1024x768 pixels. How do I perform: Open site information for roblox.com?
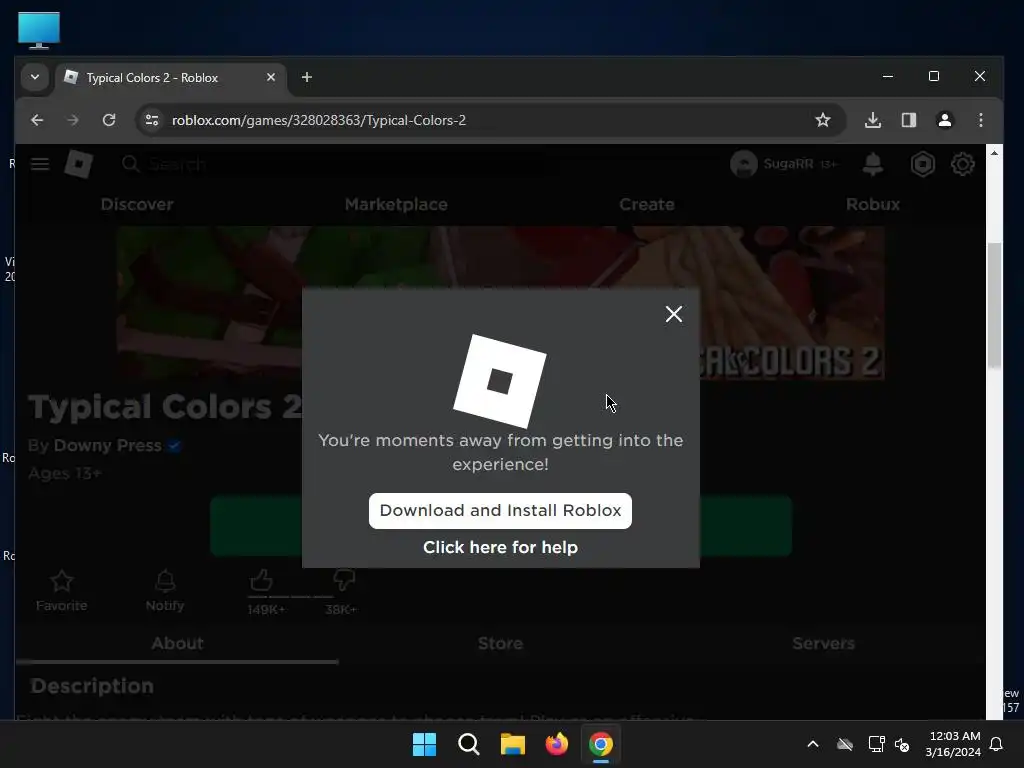pos(152,120)
